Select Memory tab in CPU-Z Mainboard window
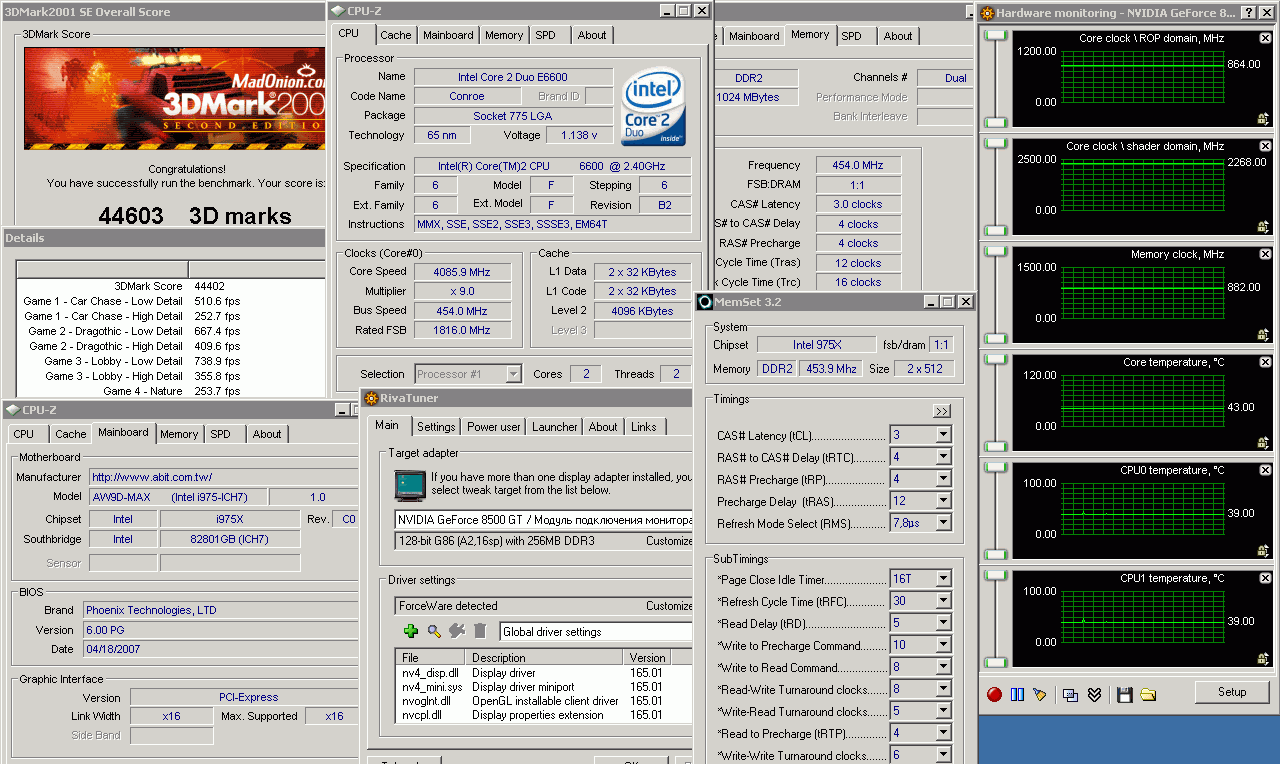This screenshot has width=1280, height=764. [x=179, y=434]
